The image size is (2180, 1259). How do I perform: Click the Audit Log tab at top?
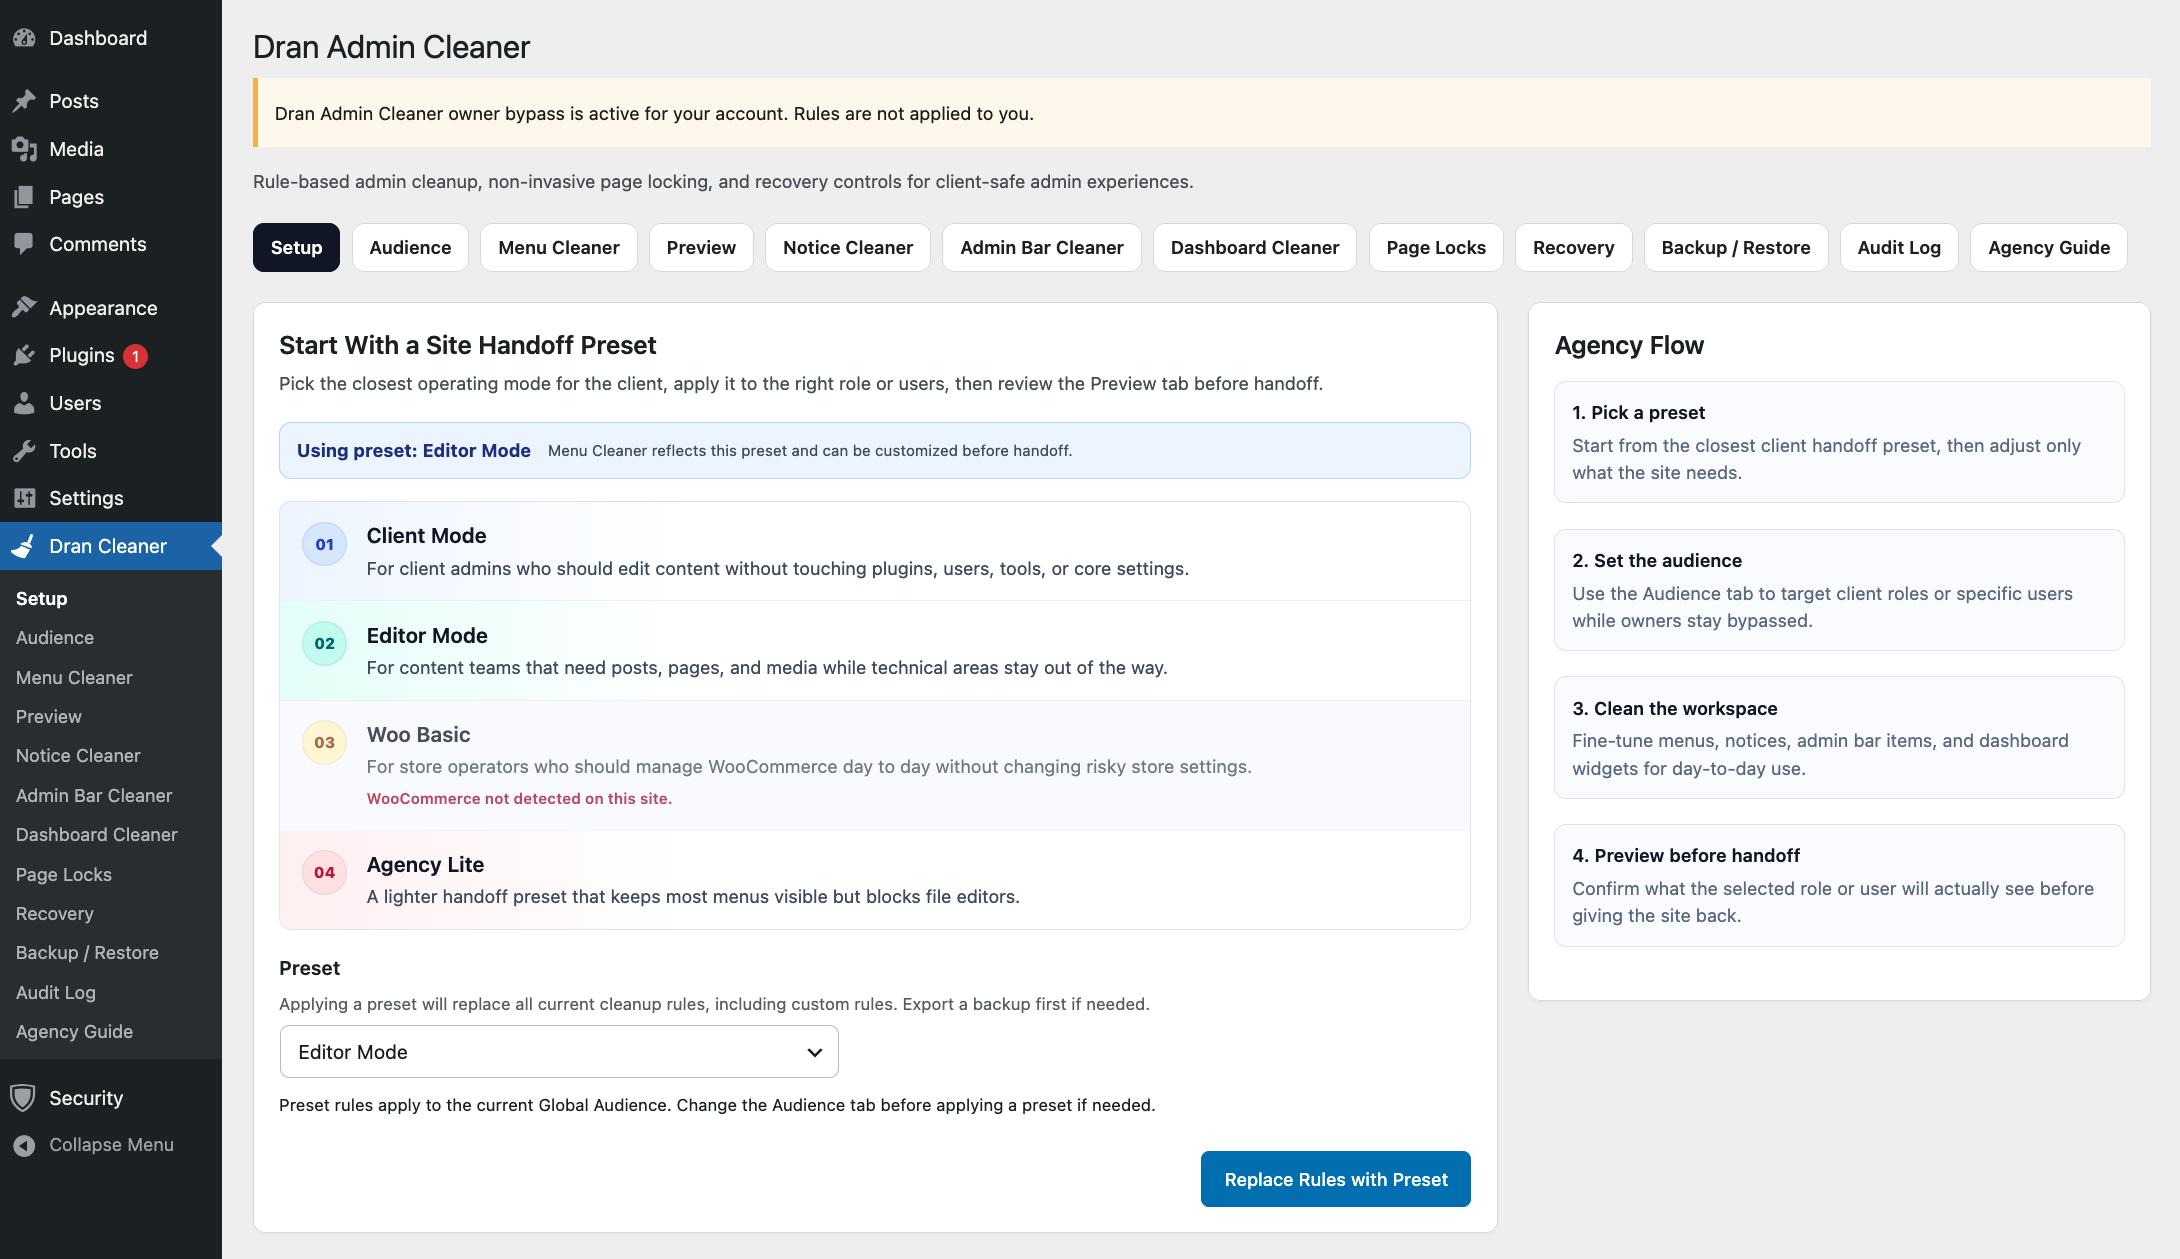1899,247
